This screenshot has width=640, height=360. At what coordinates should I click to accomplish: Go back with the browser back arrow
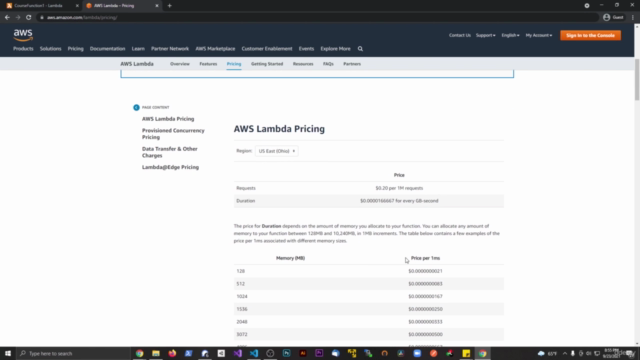[7, 18]
